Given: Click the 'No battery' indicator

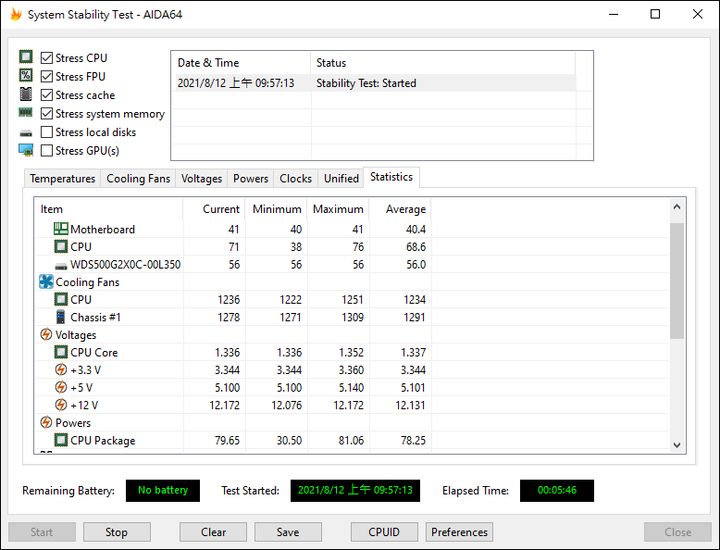Looking at the screenshot, I should click(163, 490).
